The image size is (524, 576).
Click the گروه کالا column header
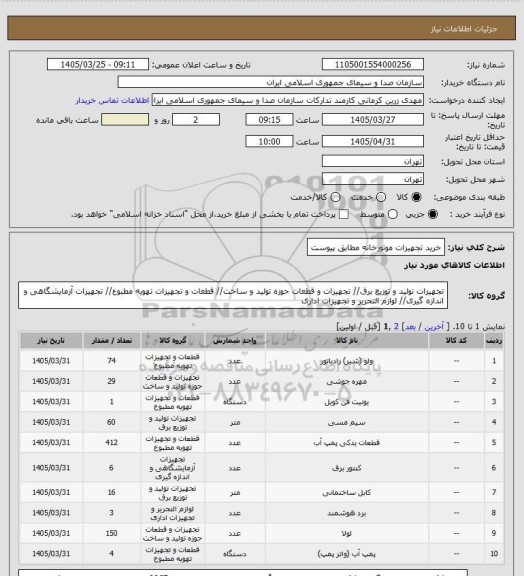pyautogui.click(x=172, y=341)
